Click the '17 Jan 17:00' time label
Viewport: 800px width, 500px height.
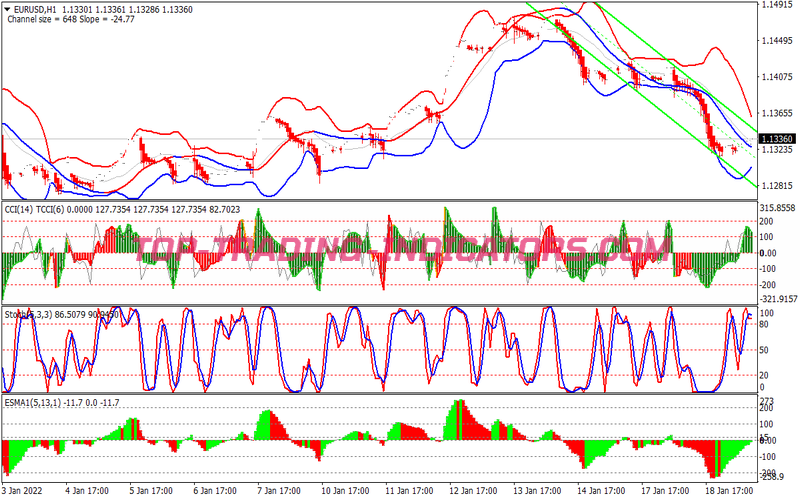(x=665, y=491)
